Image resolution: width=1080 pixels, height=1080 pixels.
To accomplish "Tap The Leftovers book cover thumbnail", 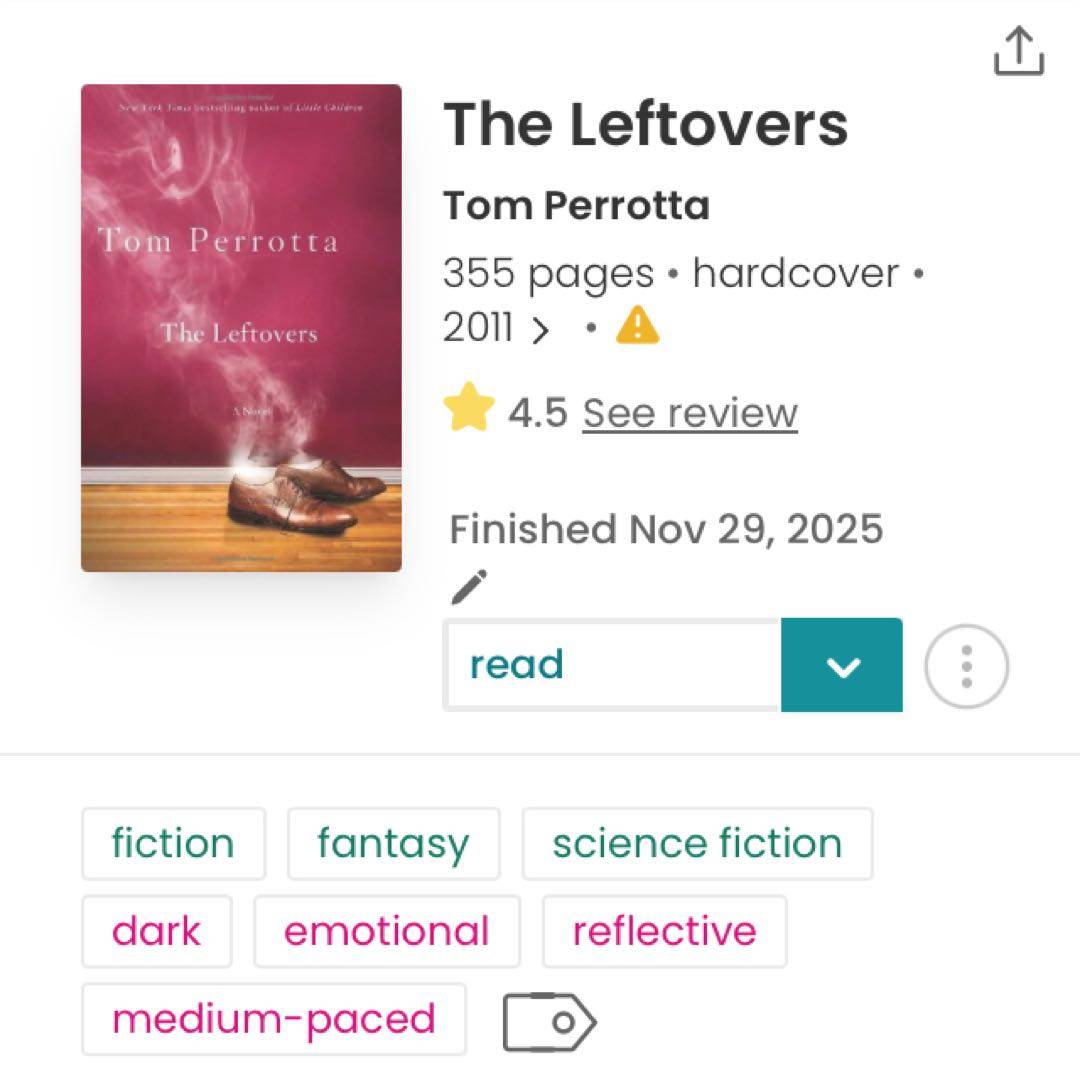I will point(241,328).
